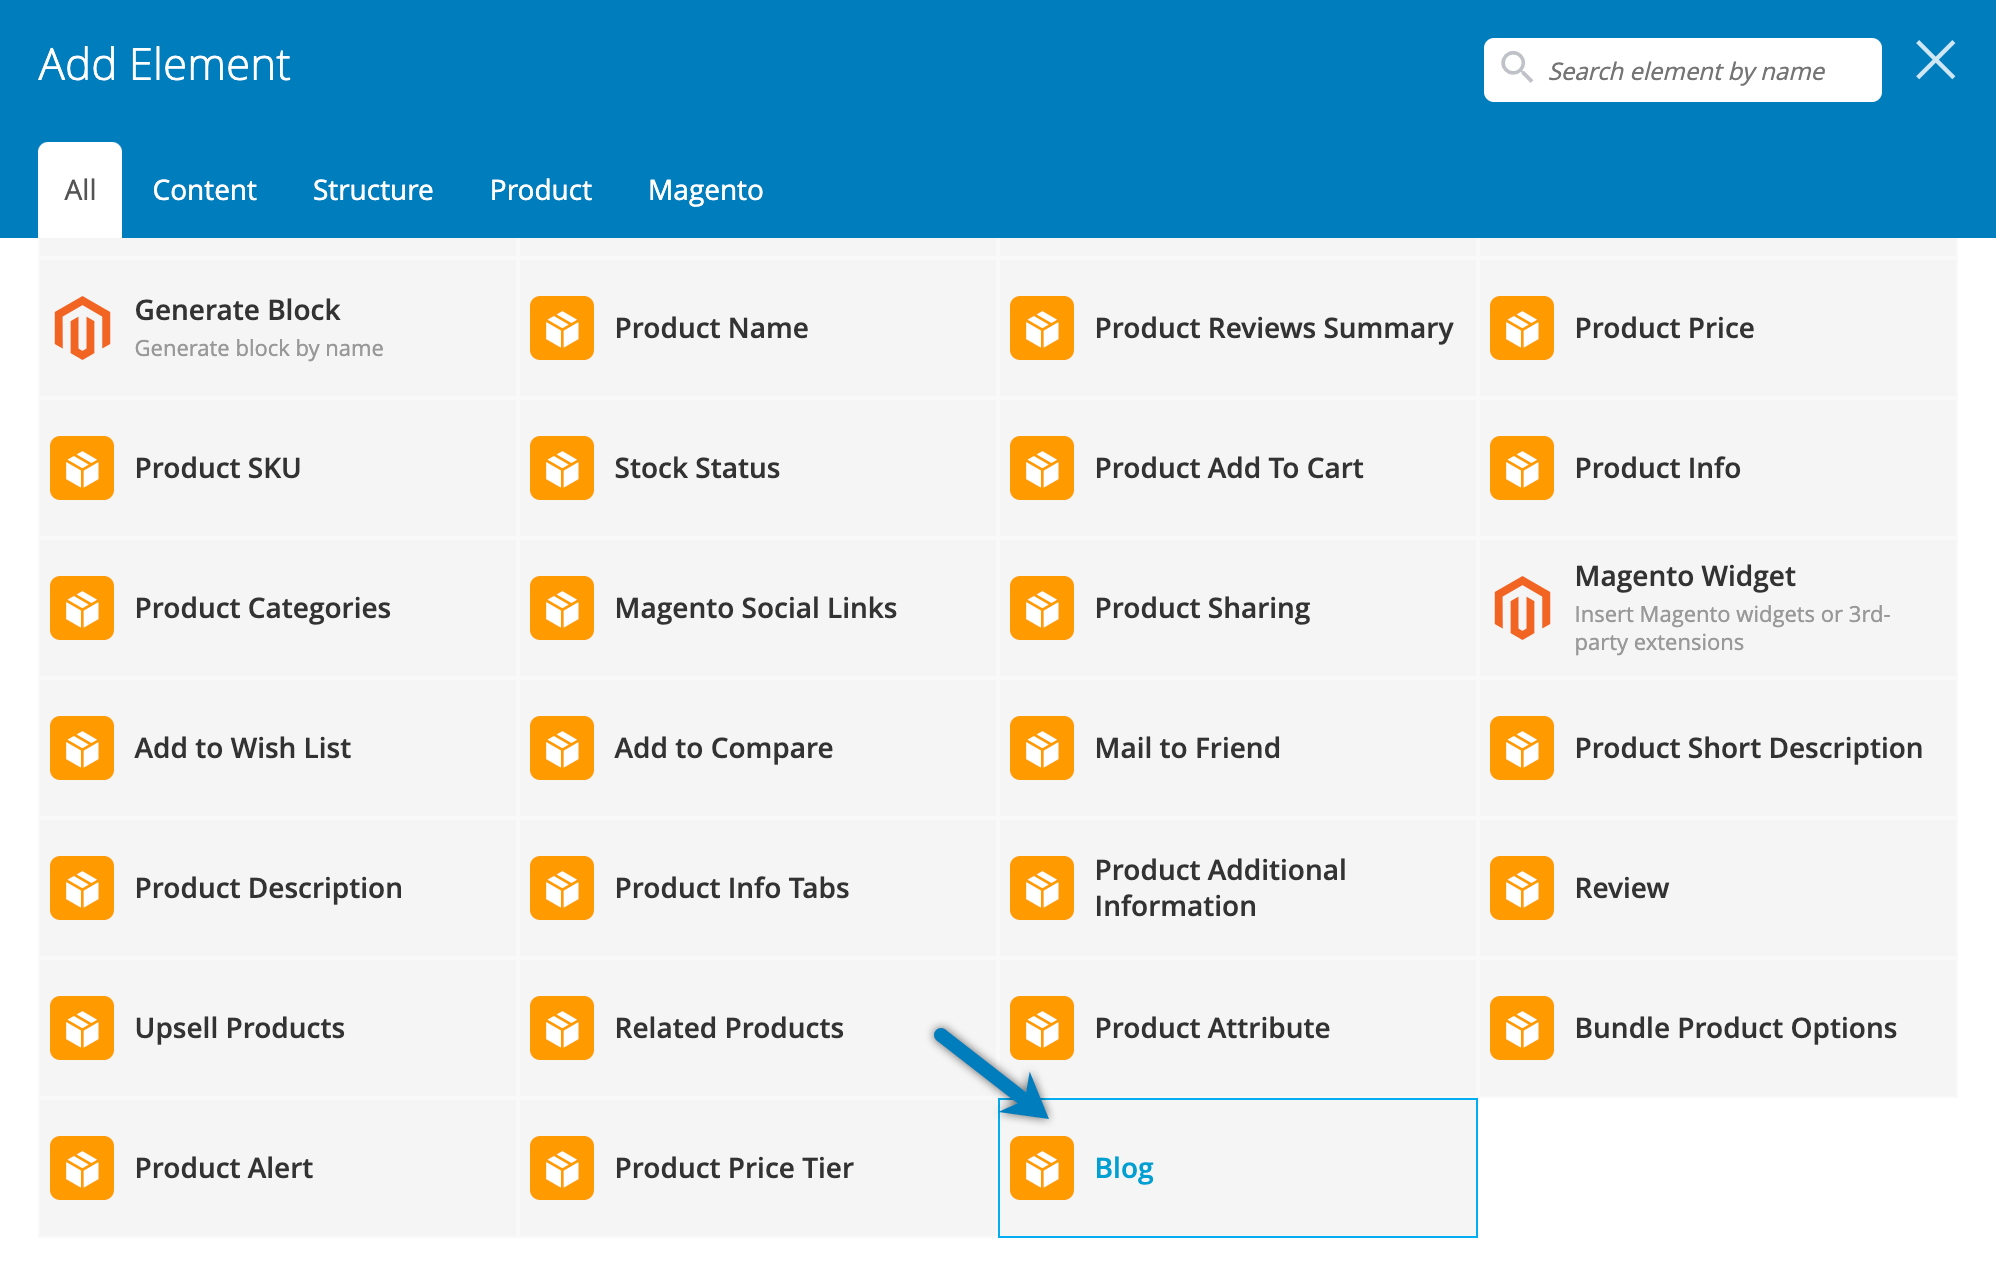Image resolution: width=1996 pixels, height=1270 pixels.
Task: Select the Product Price text
Action: (x=1664, y=328)
